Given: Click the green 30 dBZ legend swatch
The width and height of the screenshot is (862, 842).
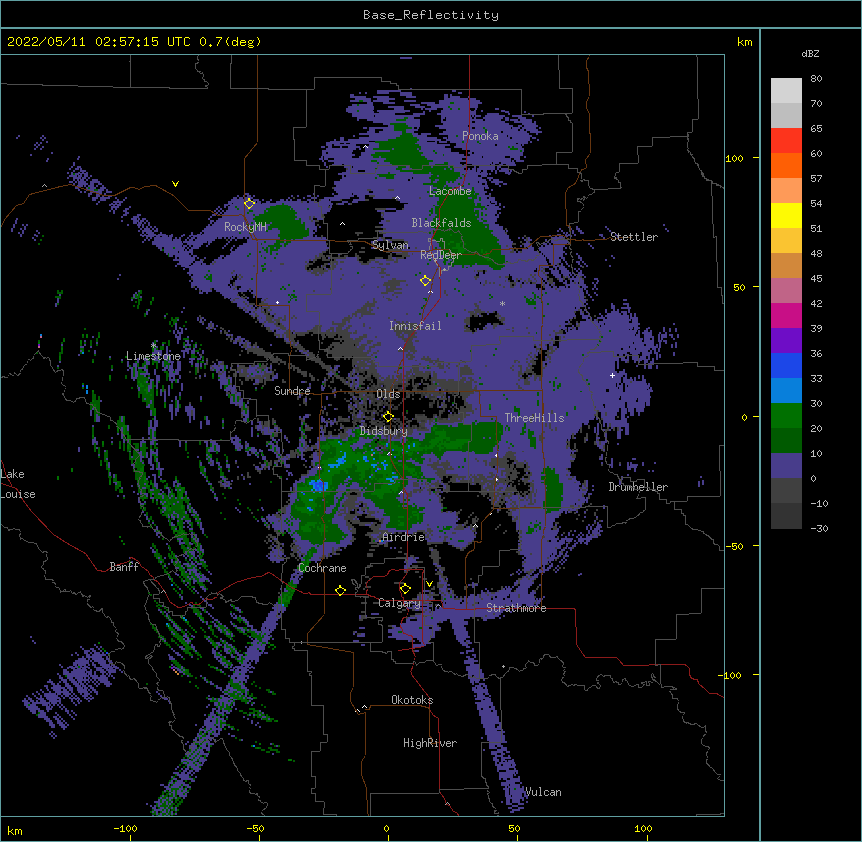Looking at the screenshot, I should pos(786,416).
